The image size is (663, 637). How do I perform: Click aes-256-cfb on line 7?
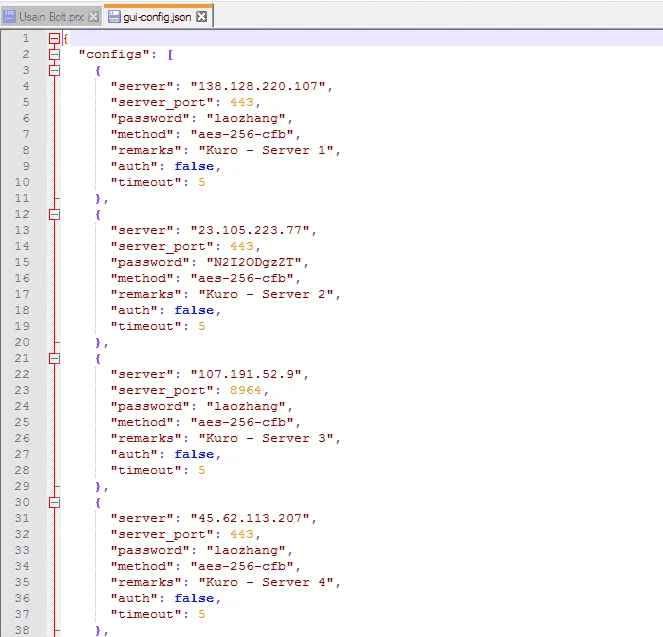pos(242,134)
